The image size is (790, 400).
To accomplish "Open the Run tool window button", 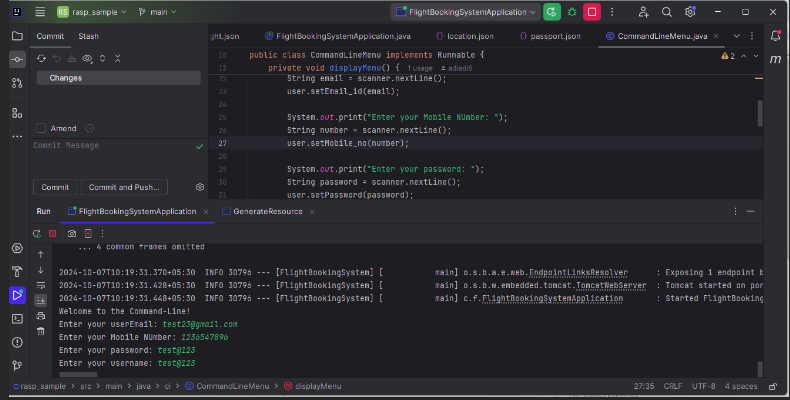I will pos(17,295).
